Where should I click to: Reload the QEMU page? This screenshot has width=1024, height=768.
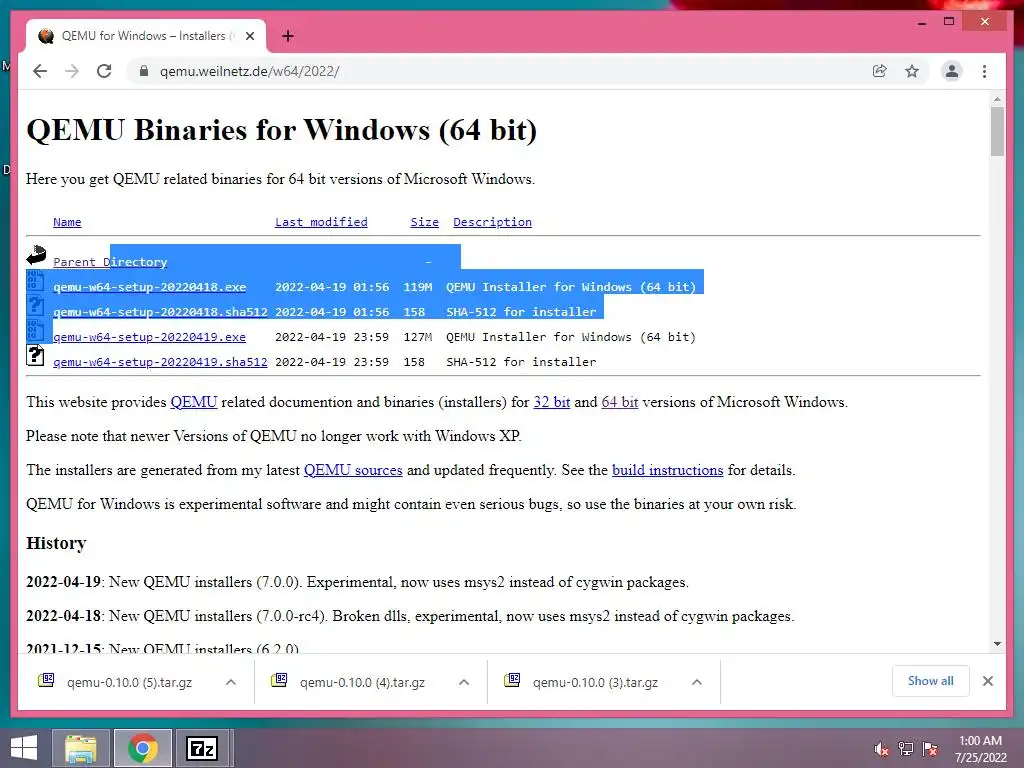[104, 71]
